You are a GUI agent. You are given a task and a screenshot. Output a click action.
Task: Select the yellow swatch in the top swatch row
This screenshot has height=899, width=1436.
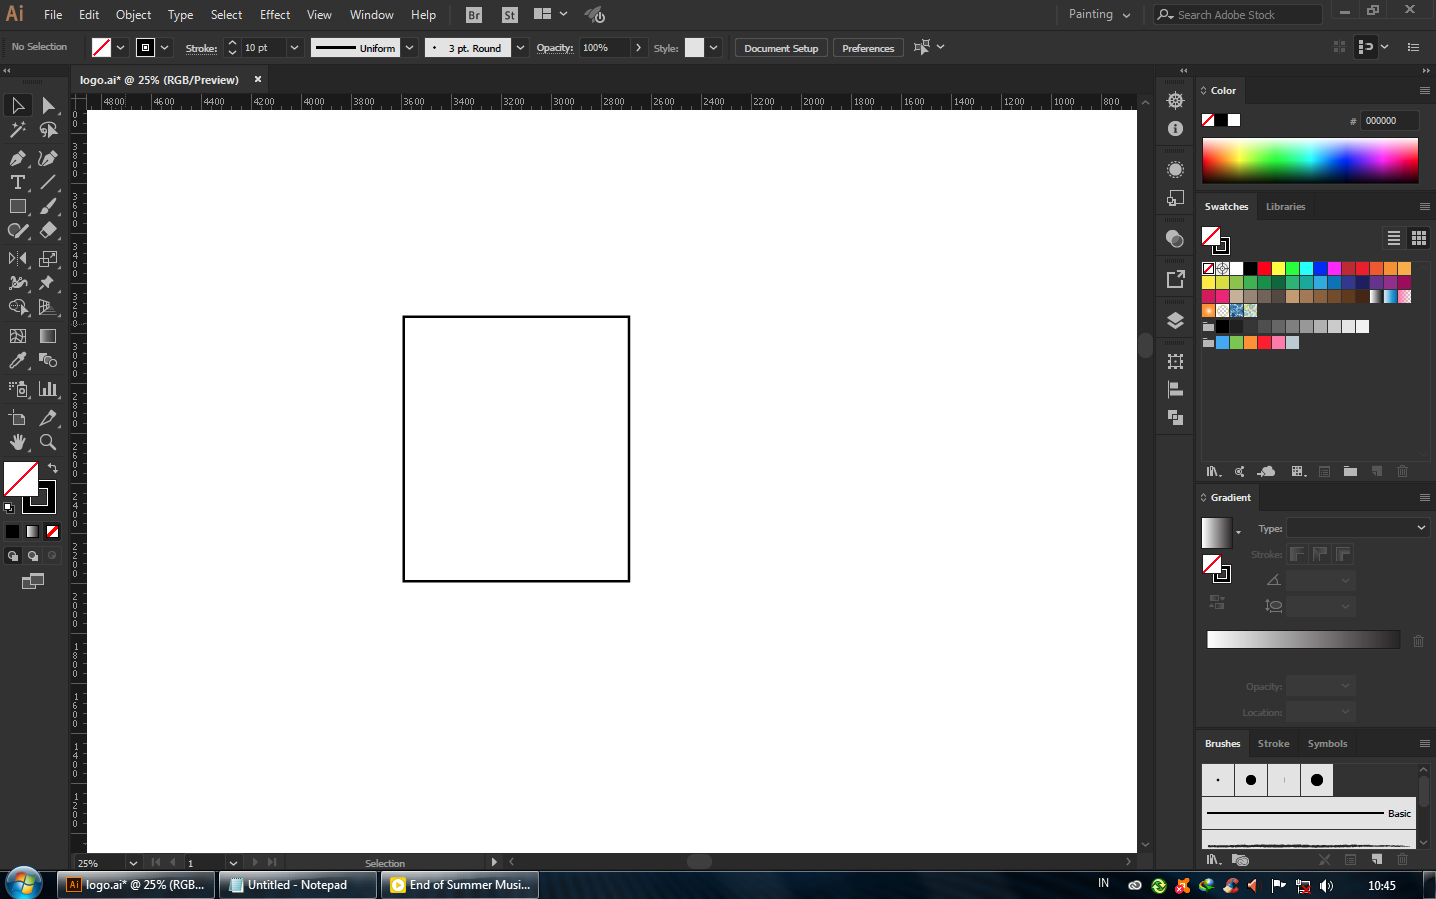pyautogui.click(x=1278, y=269)
